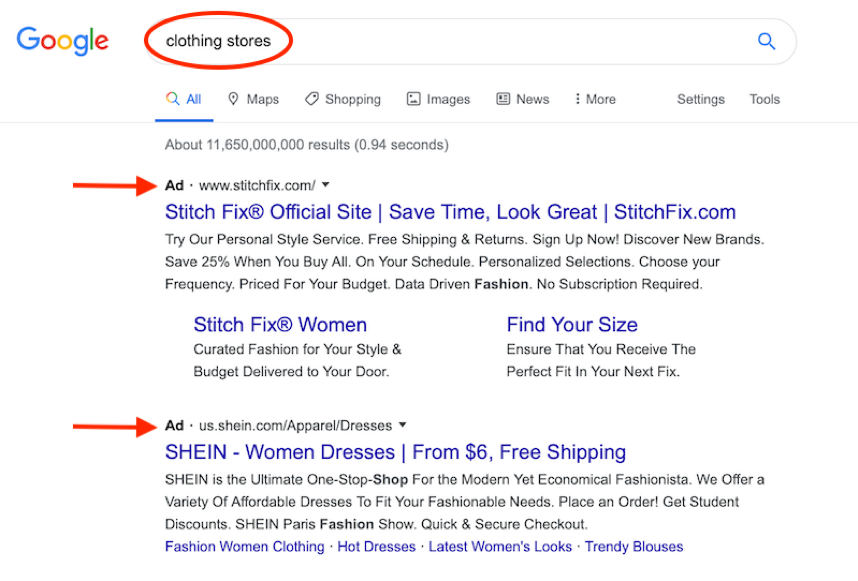Image resolution: width=858 pixels, height=581 pixels.
Task: Open the Fashion Women Clothing link
Action: tap(245, 547)
